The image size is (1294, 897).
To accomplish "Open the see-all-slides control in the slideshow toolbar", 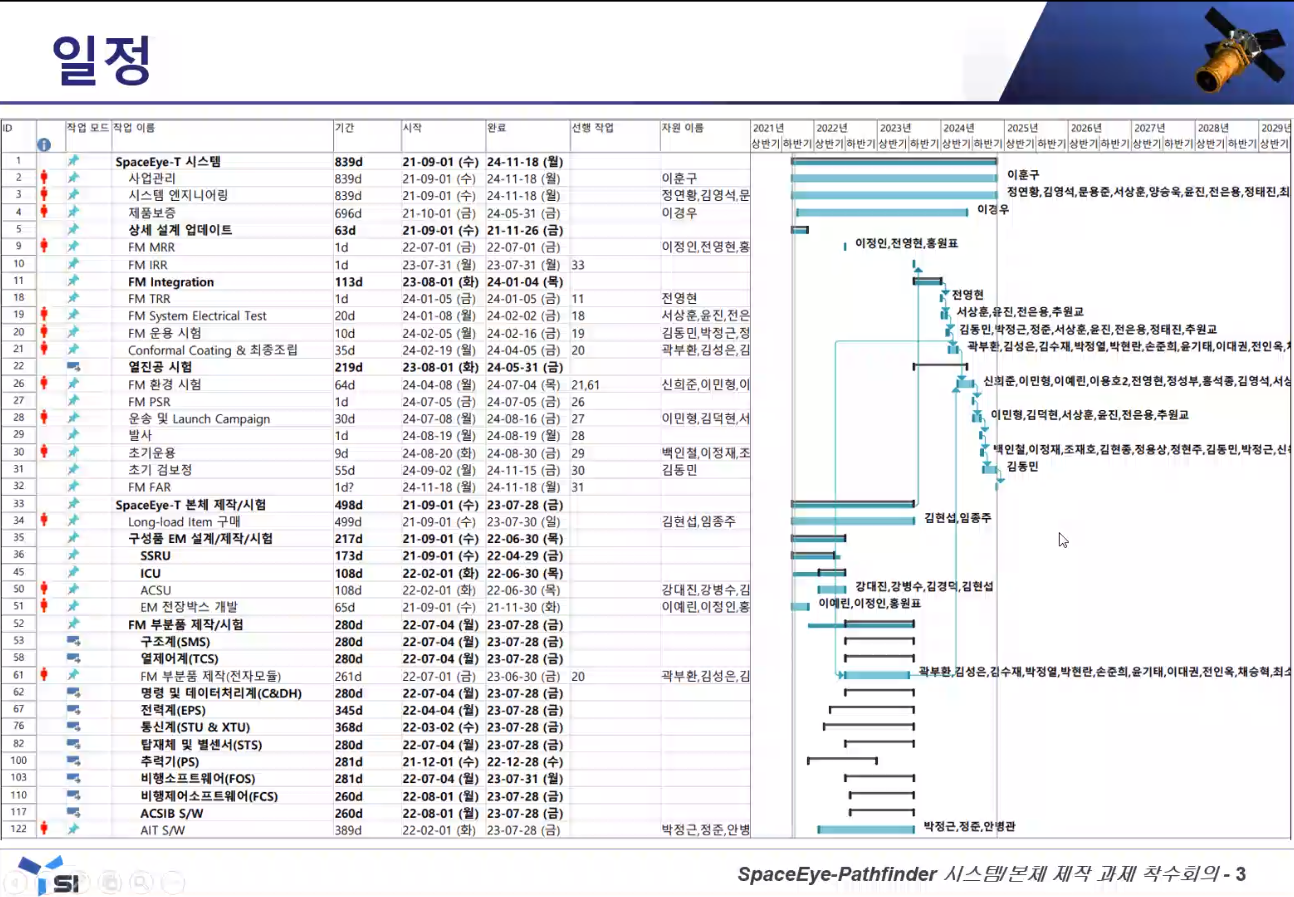I will point(111,882).
